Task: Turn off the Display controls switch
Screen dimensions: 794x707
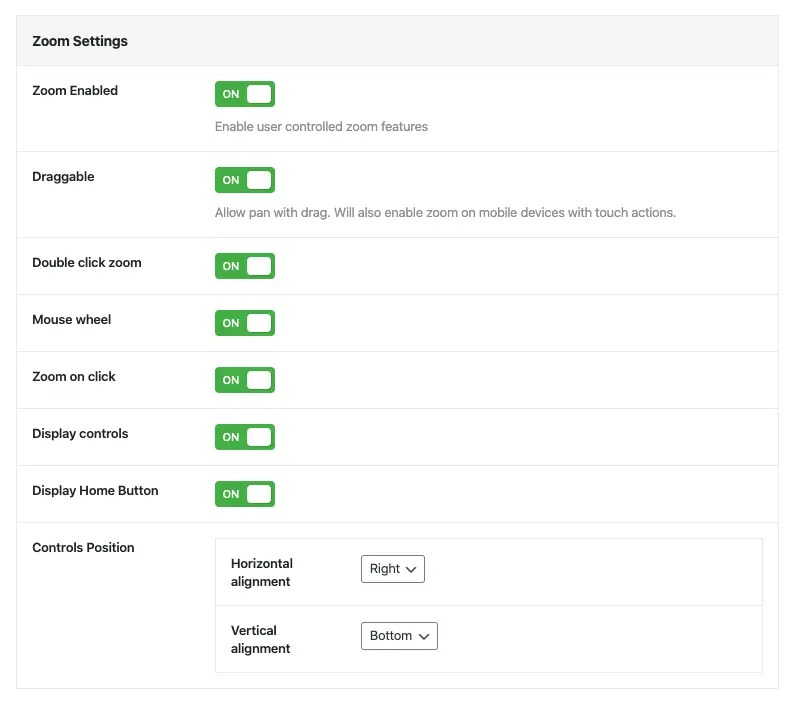Action: tap(245, 437)
